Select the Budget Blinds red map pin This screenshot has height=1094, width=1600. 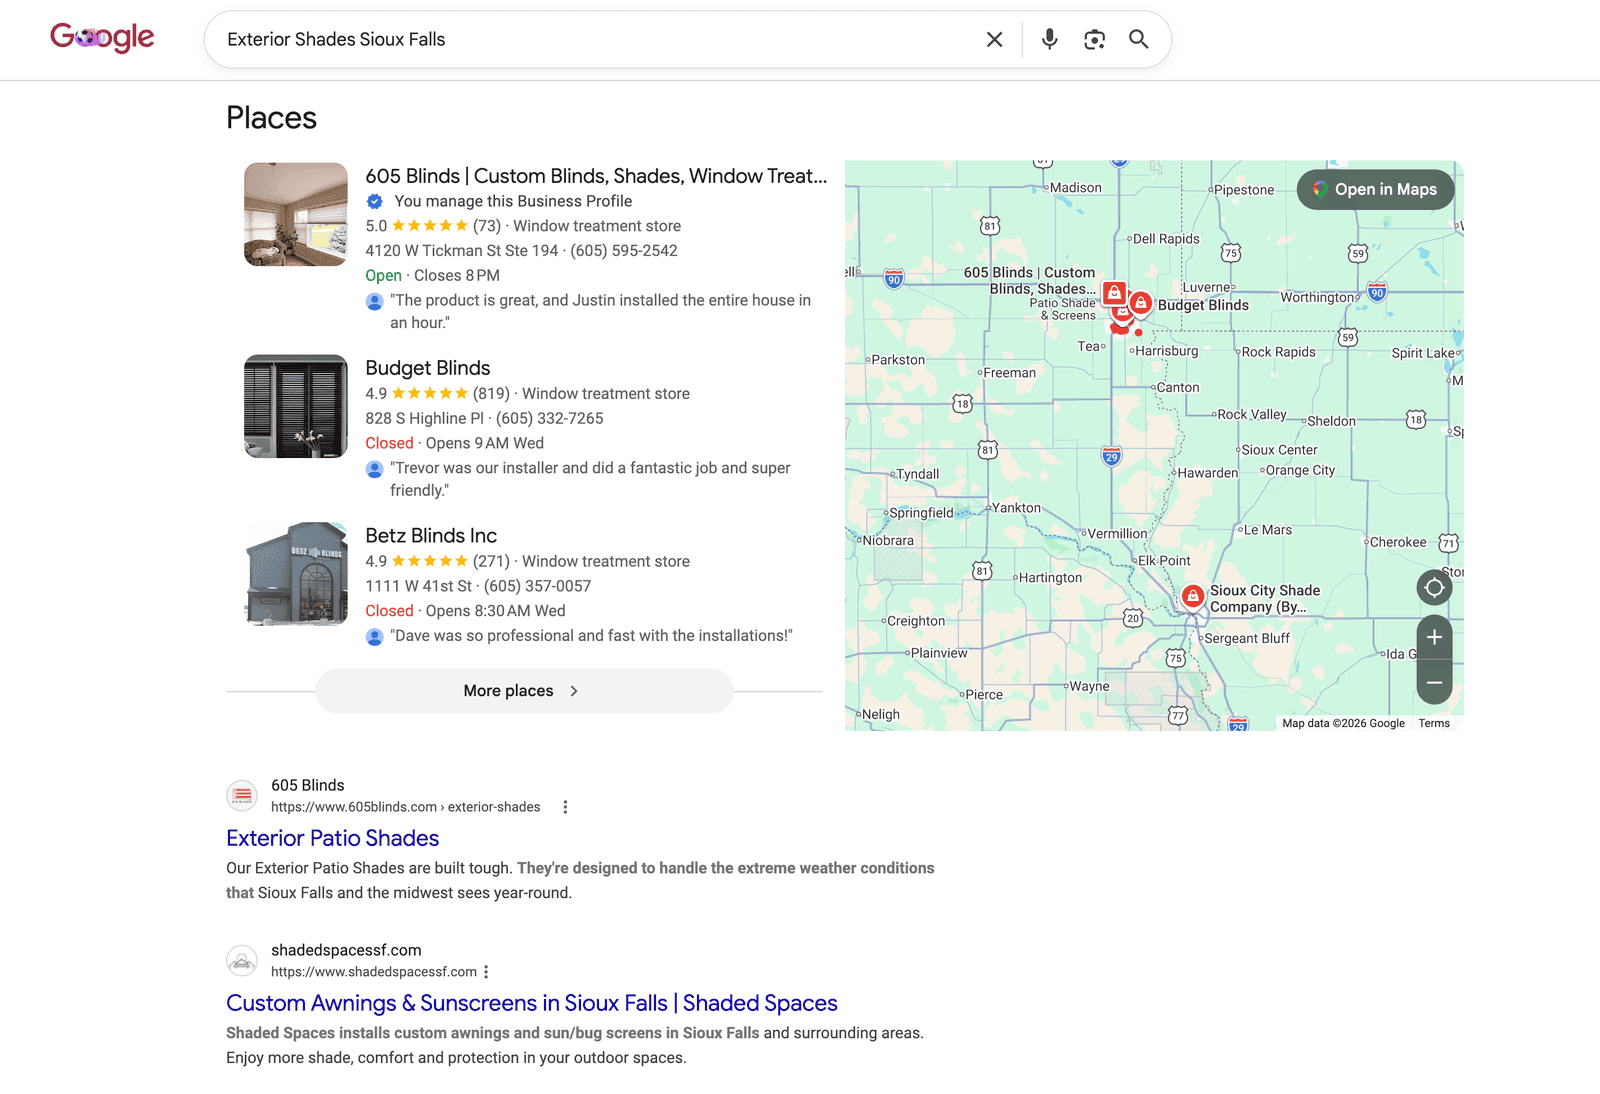(1140, 303)
